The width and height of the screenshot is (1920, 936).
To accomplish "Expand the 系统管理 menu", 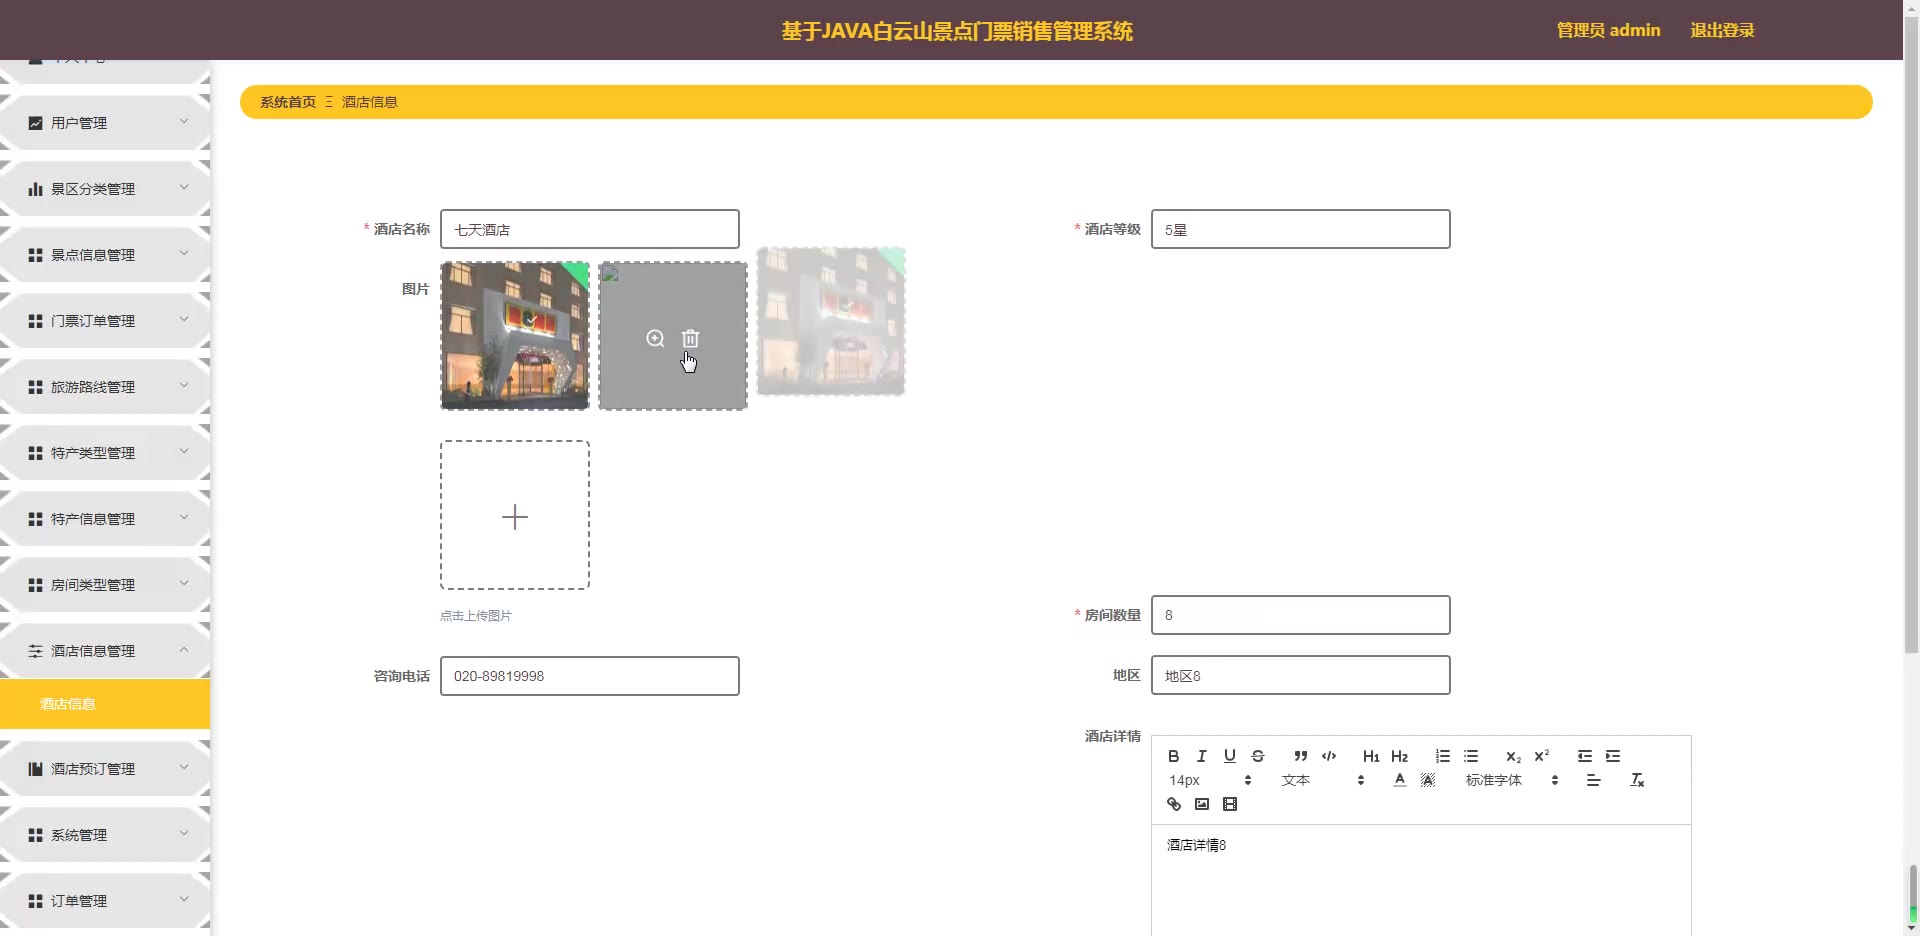I will tap(105, 835).
